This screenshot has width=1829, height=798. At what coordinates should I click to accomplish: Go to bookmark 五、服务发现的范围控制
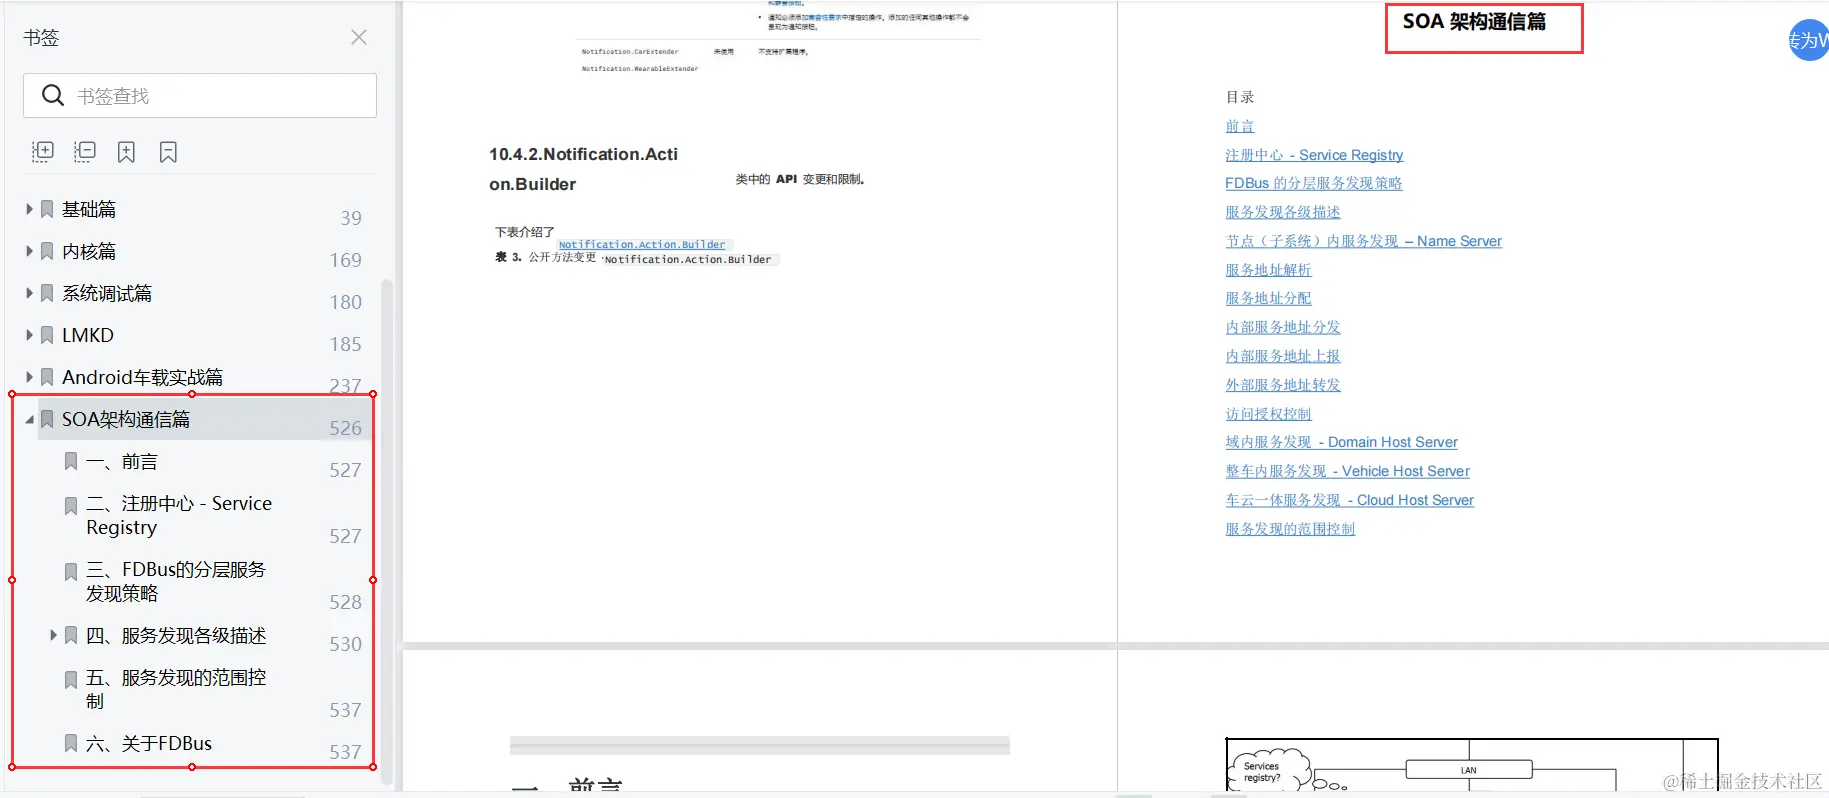[176, 689]
